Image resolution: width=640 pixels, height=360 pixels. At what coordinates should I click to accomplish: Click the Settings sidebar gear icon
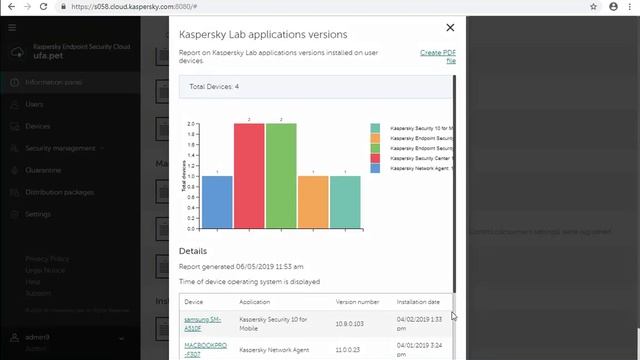(x=15, y=214)
